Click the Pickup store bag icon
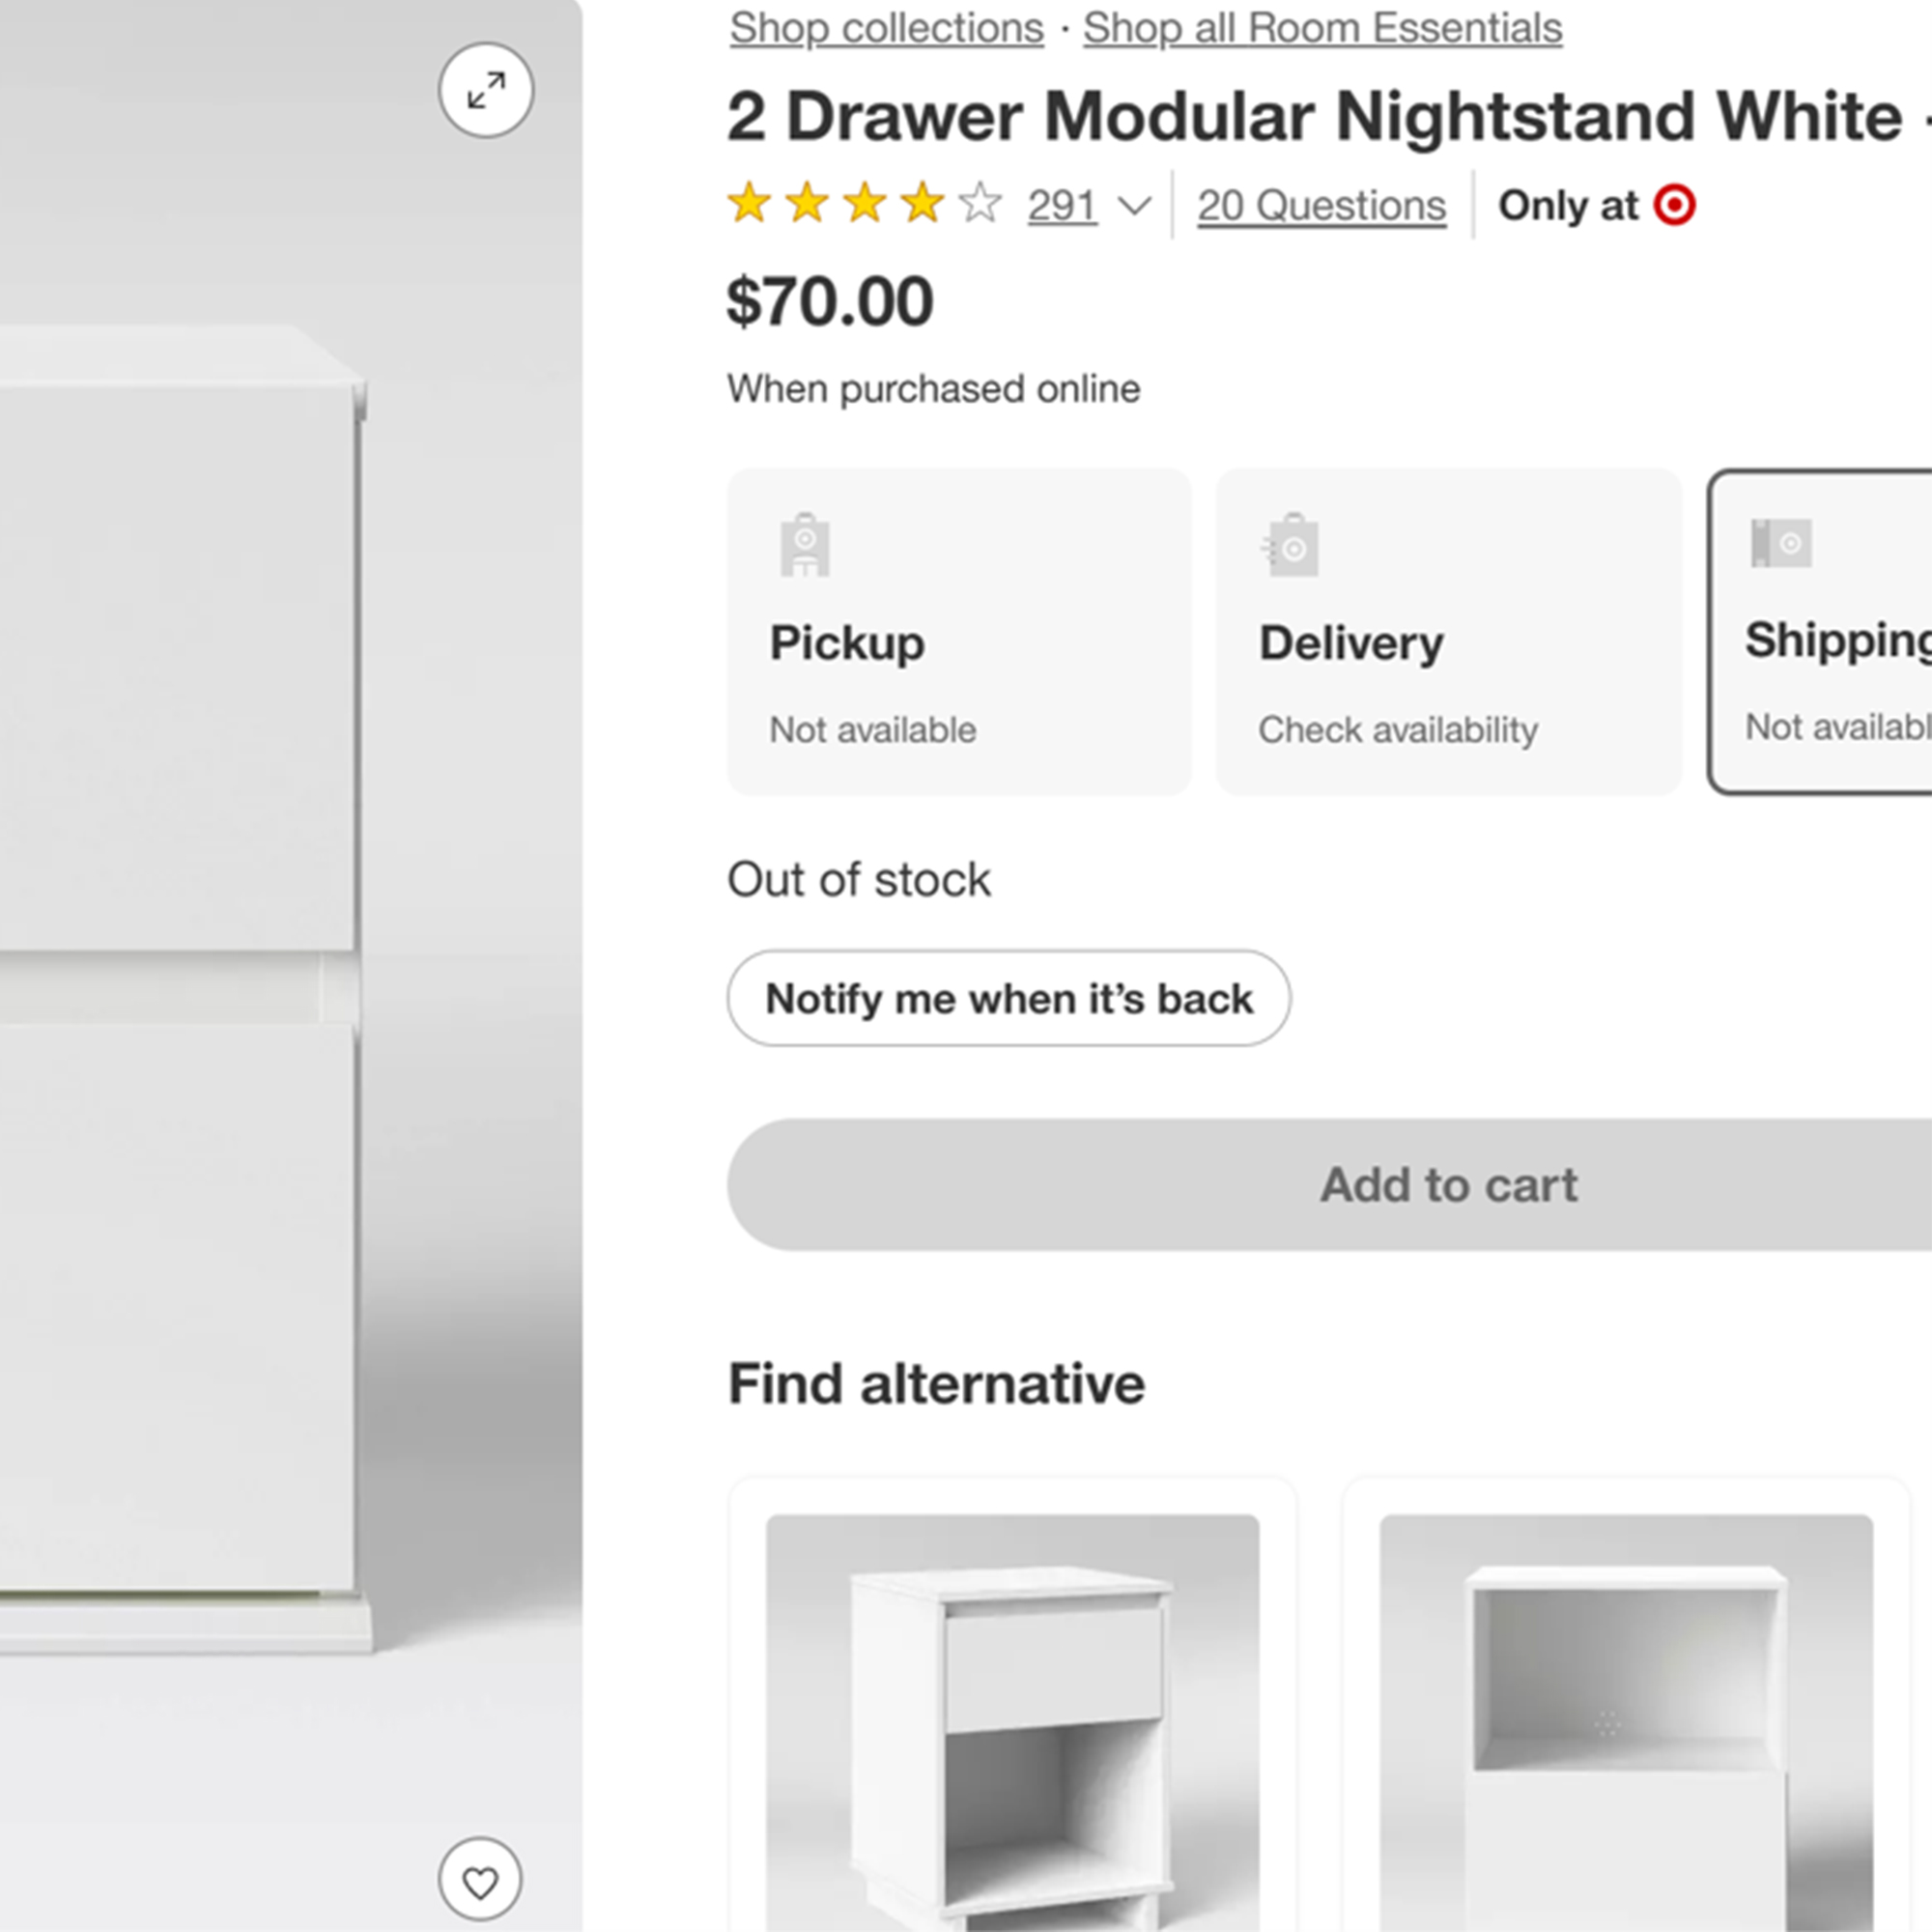The width and height of the screenshot is (1932, 1932). pyautogui.click(x=805, y=545)
